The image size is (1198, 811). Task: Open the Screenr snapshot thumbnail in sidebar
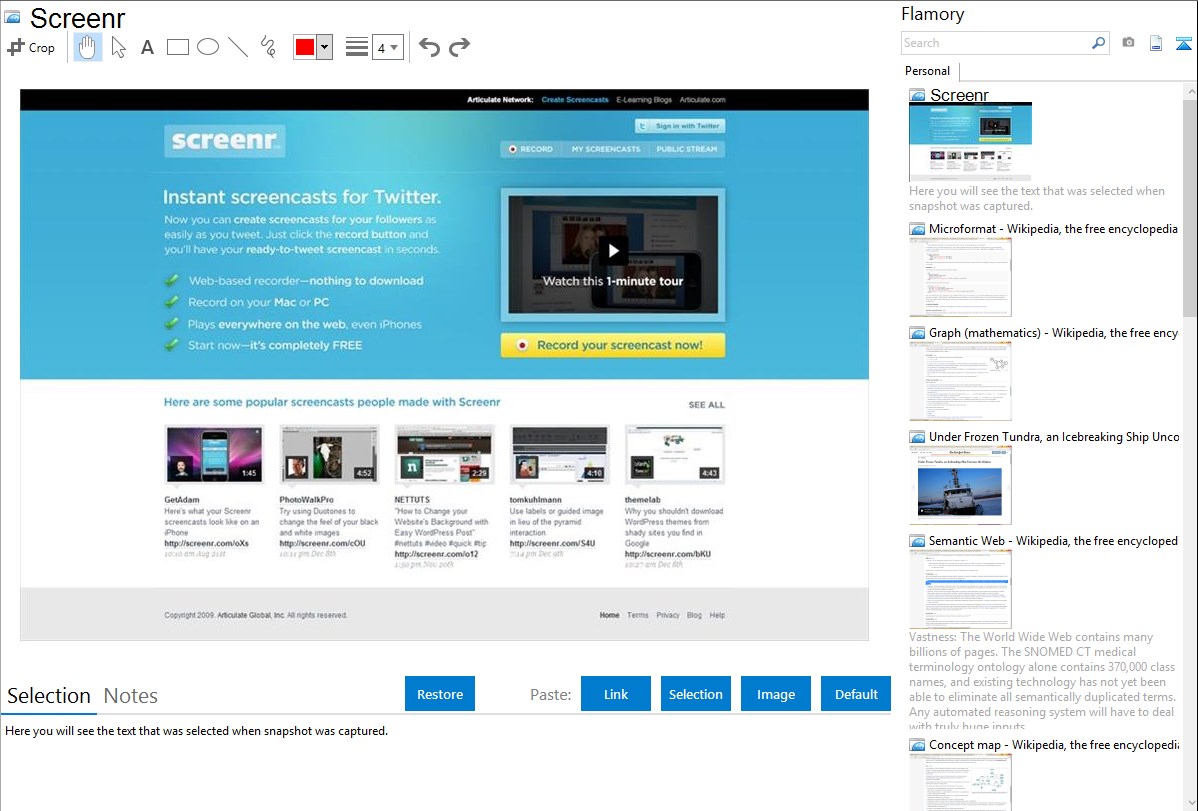(x=970, y=141)
